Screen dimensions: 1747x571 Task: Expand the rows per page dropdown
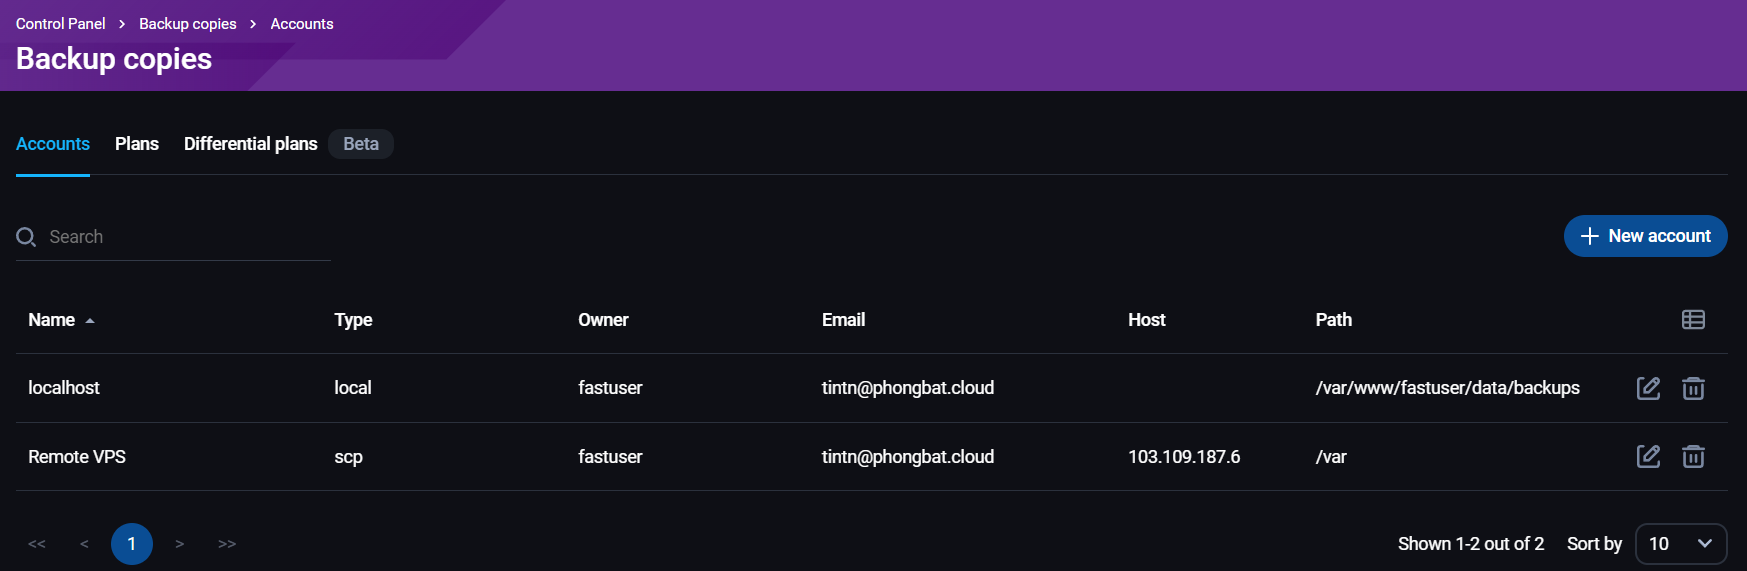click(x=1680, y=544)
